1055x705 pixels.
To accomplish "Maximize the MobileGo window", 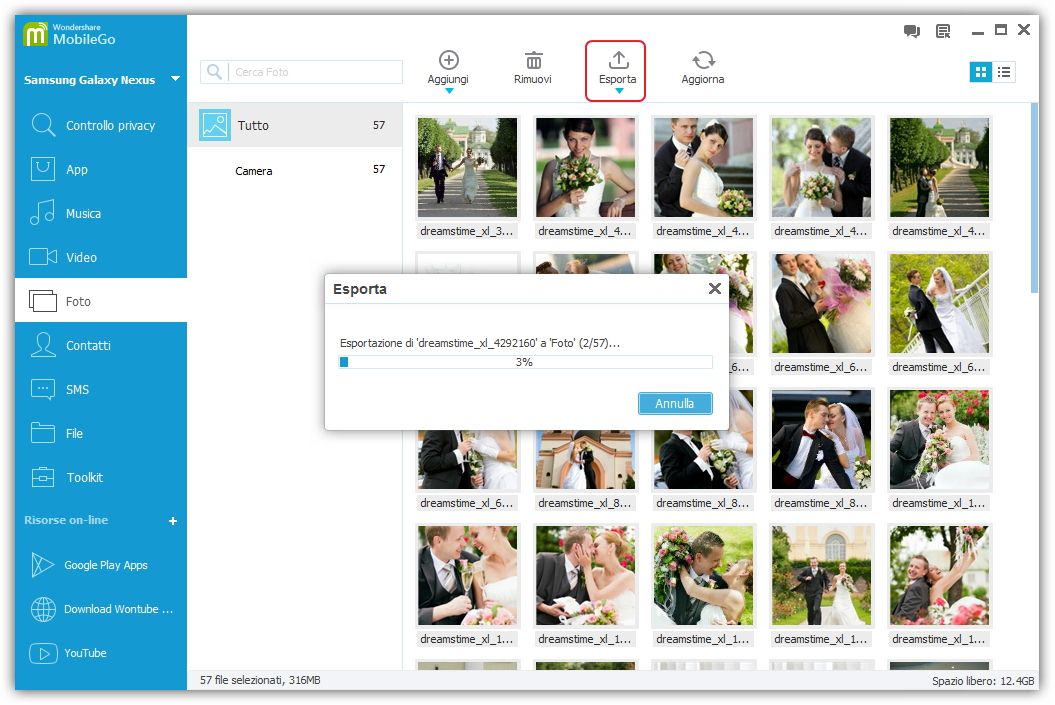I will [x=1001, y=30].
